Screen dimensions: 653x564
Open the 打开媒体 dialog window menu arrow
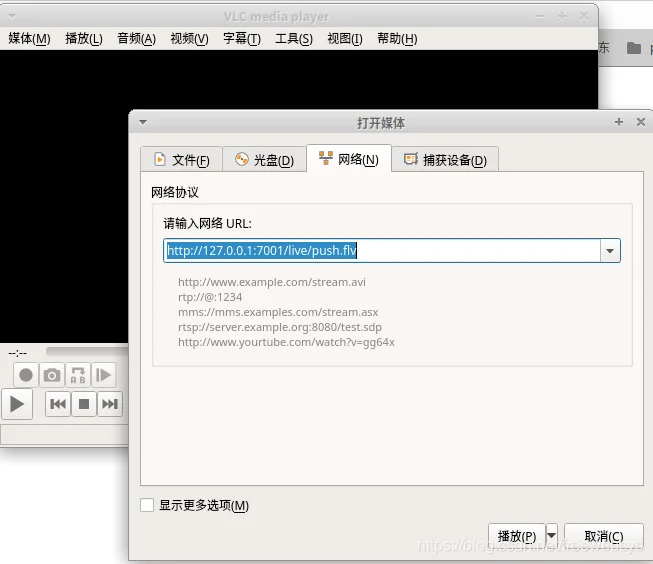pyautogui.click(x=143, y=122)
